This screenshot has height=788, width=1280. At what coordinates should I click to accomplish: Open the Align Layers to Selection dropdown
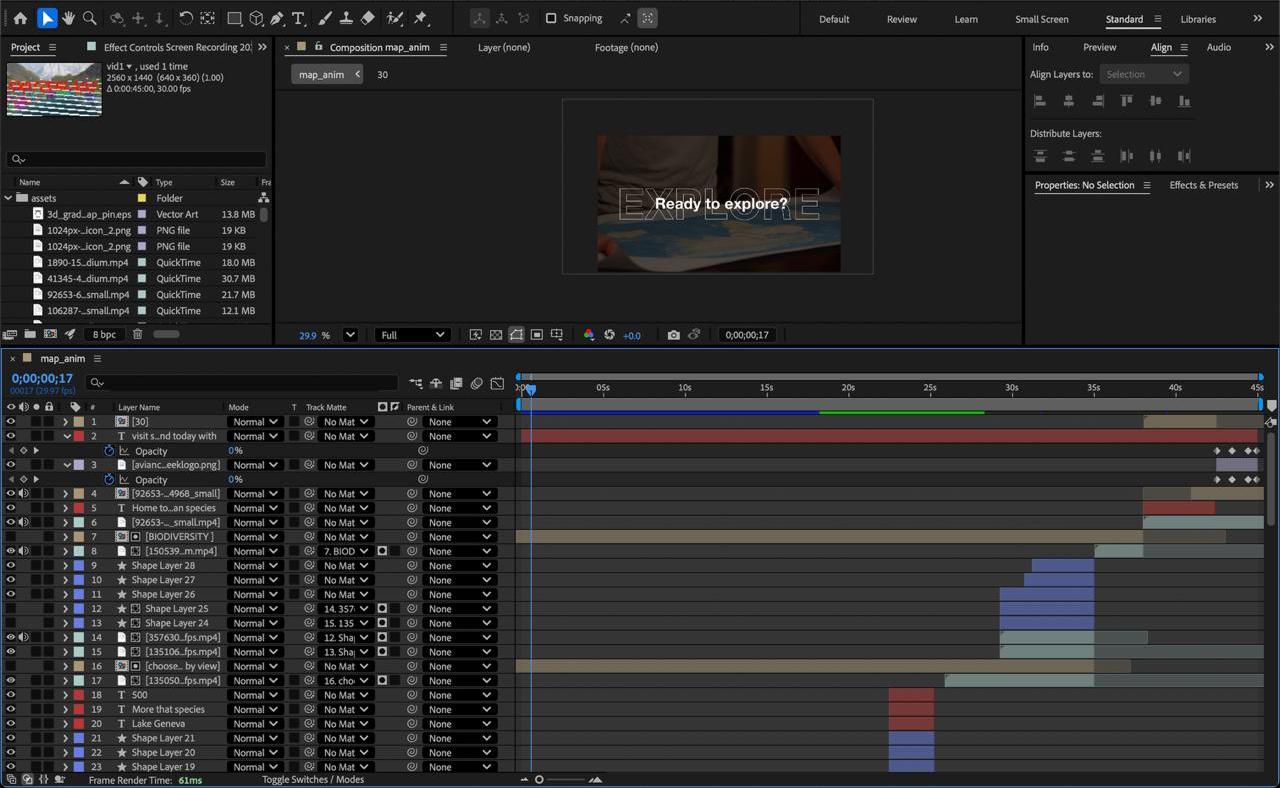point(1143,74)
